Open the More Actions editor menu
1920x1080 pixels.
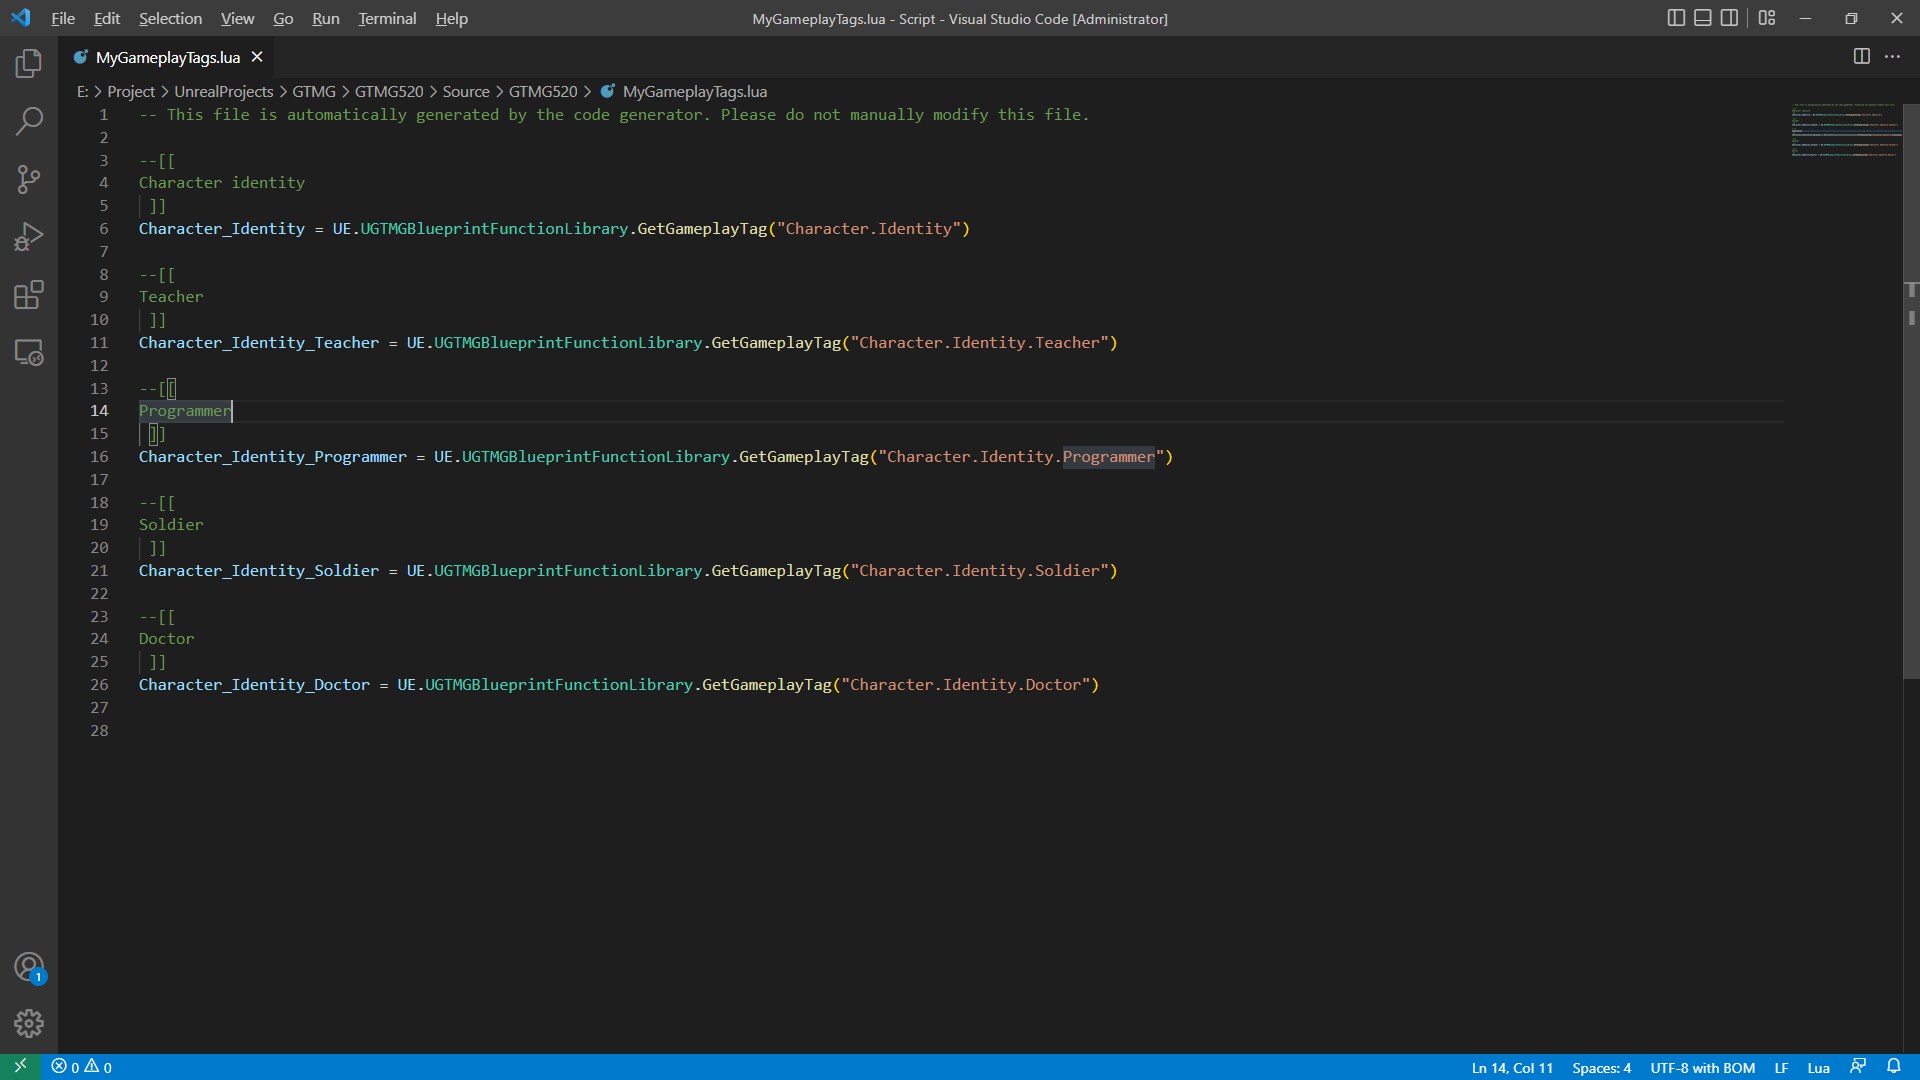point(1894,57)
